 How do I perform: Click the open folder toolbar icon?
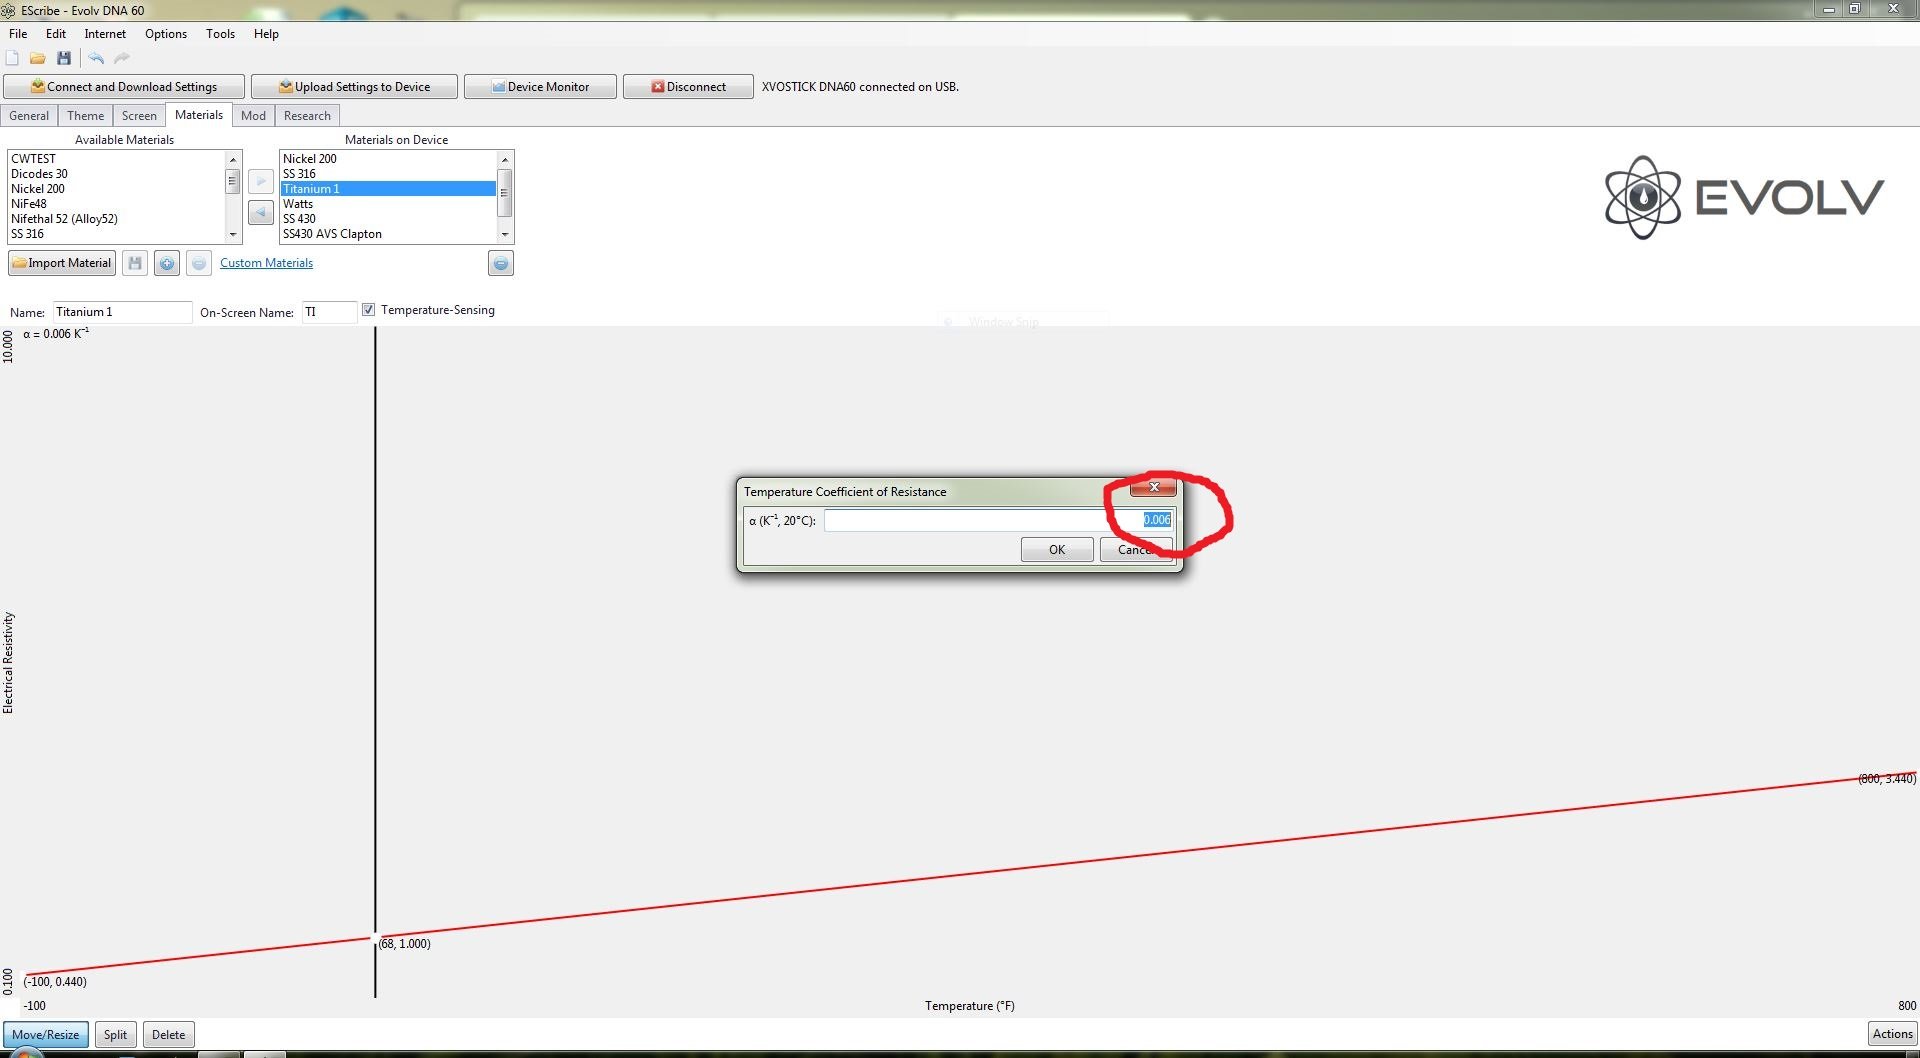pyautogui.click(x=38, y=58)
